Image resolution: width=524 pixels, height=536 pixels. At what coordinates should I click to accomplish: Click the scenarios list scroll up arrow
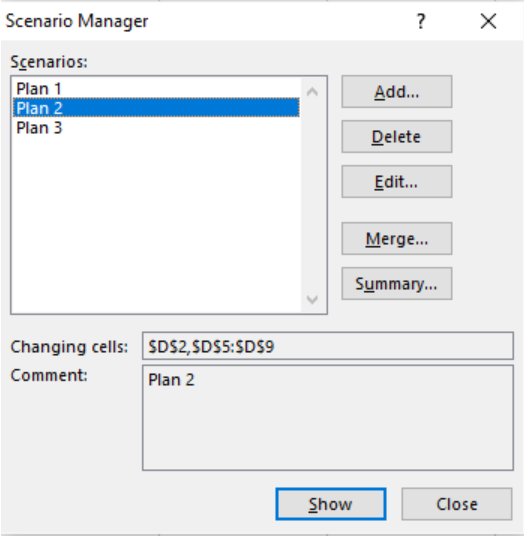coord(312,92)
